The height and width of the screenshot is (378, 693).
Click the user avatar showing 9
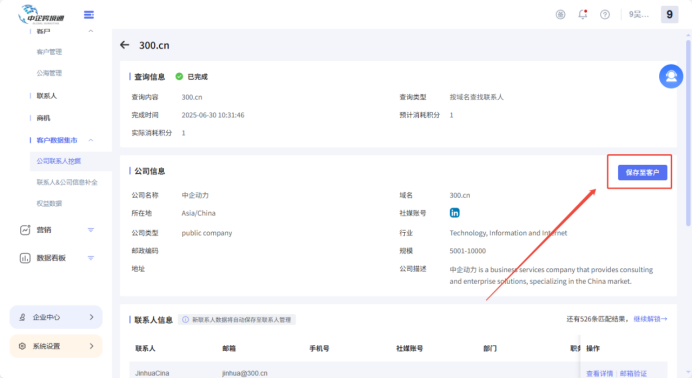669,15
